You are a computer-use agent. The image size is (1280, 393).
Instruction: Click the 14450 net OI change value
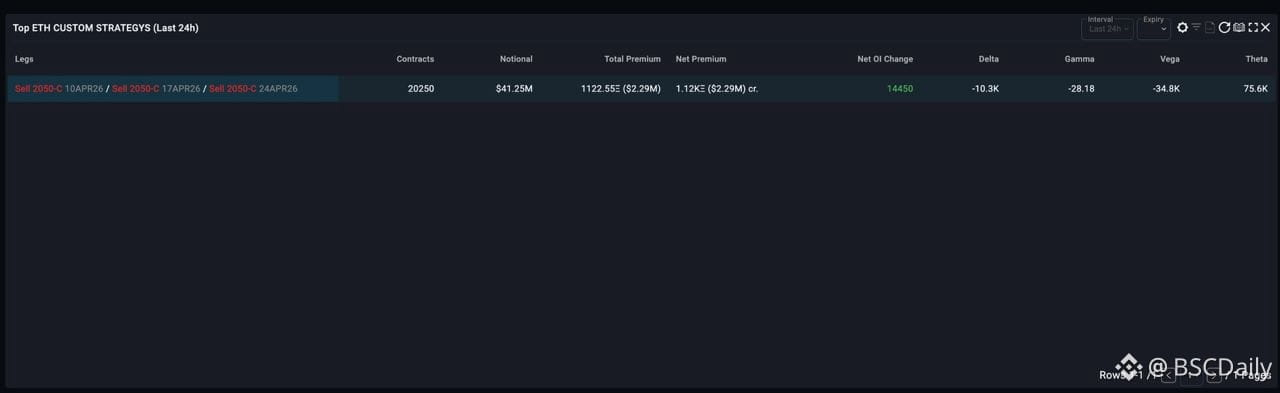[x=900, y=89]
